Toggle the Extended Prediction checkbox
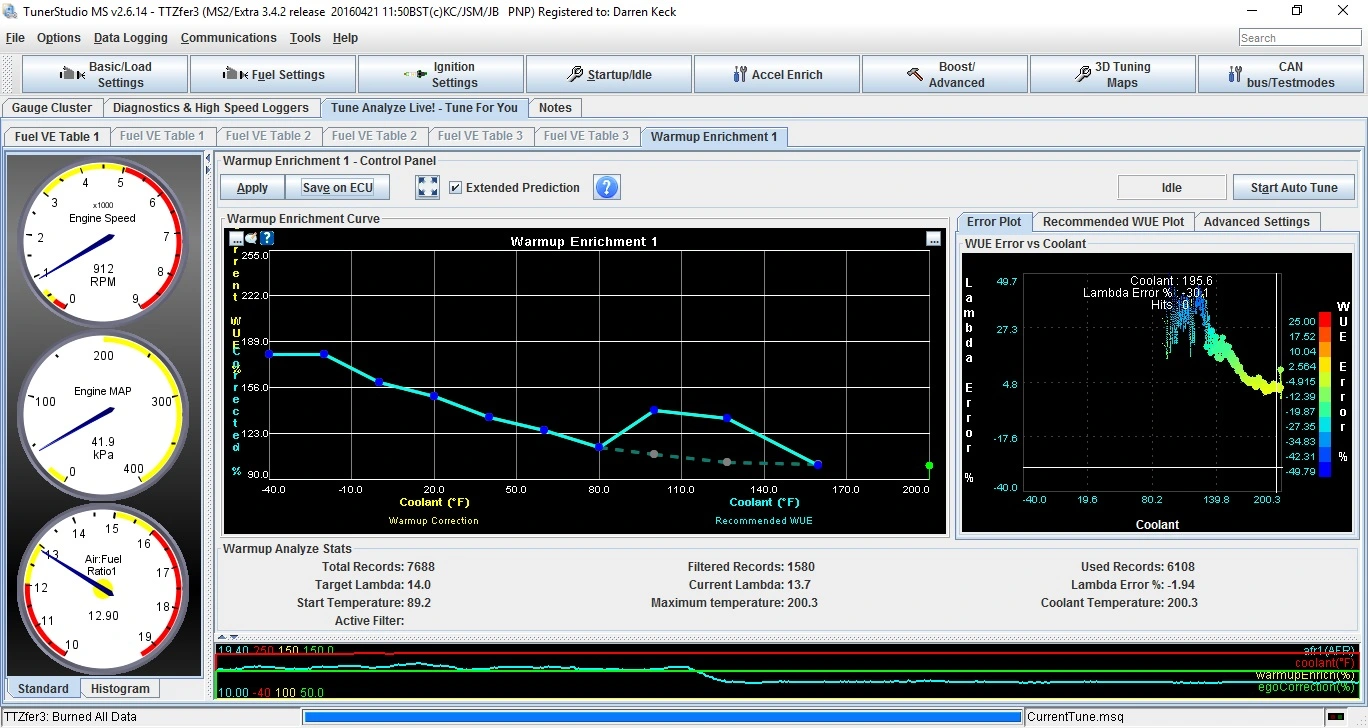 456,188
